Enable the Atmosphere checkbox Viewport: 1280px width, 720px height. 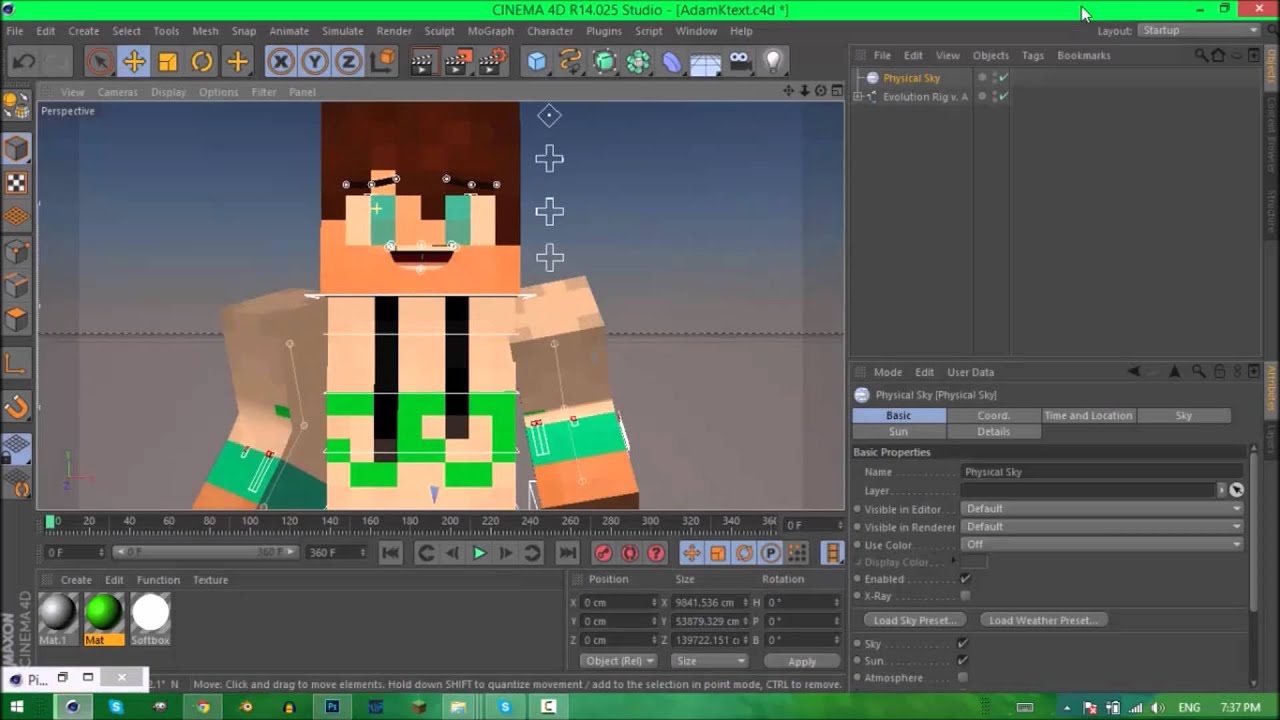(x=962, y=678)
